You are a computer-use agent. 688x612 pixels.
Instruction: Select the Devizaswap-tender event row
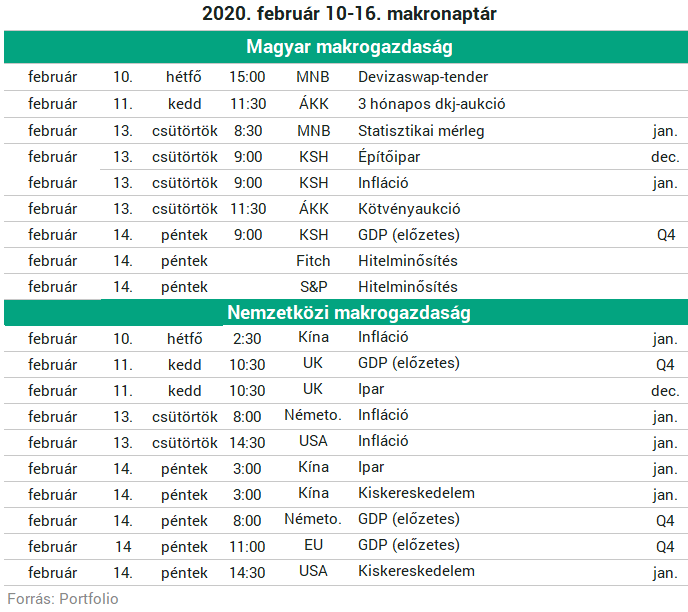pyautogui.click(x=346, y=77)
